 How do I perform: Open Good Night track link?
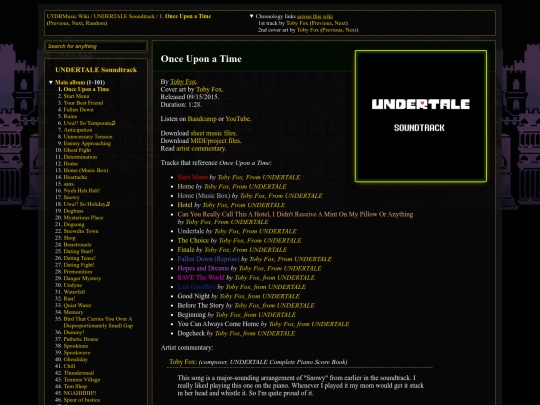click(193, 296)
